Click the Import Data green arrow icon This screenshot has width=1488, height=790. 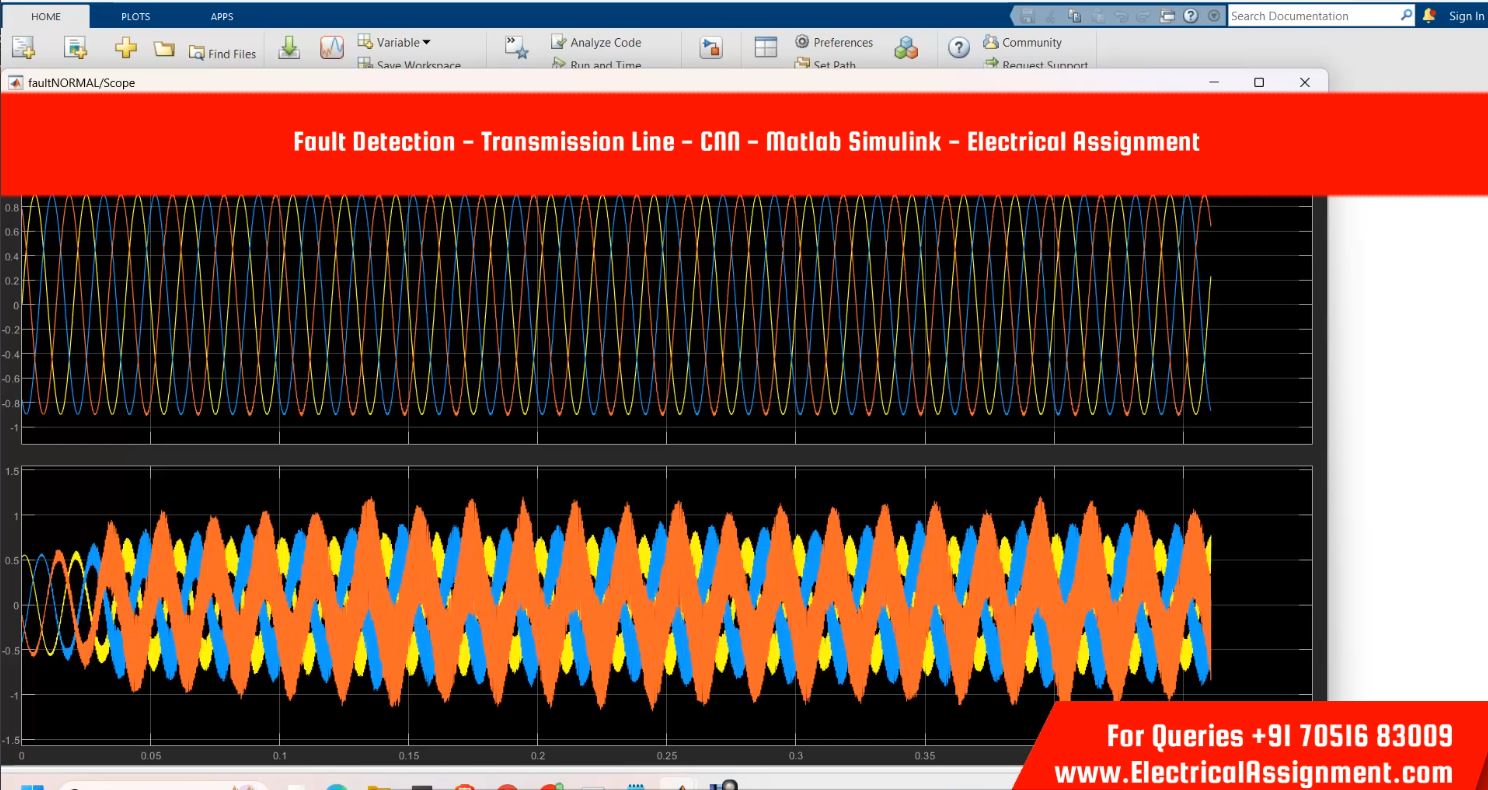pyautogui.click(x=289, y=48)
